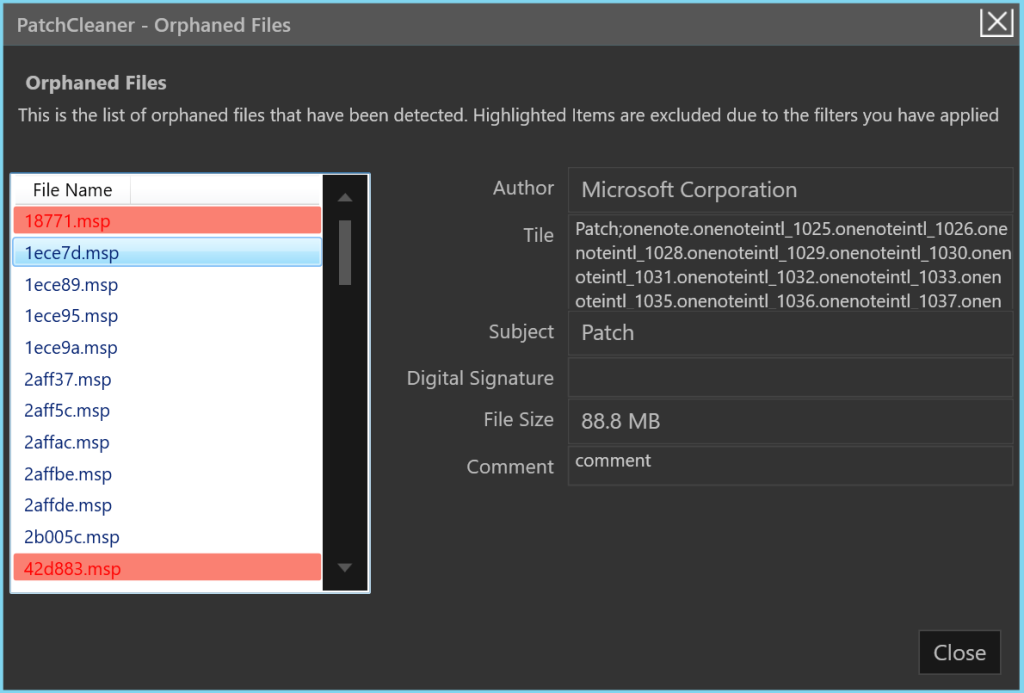Select 2aff37.msp orphaned file
The height and width of the screenshot is (693, 1024).
pyautogui.click(x=167, y=380)
